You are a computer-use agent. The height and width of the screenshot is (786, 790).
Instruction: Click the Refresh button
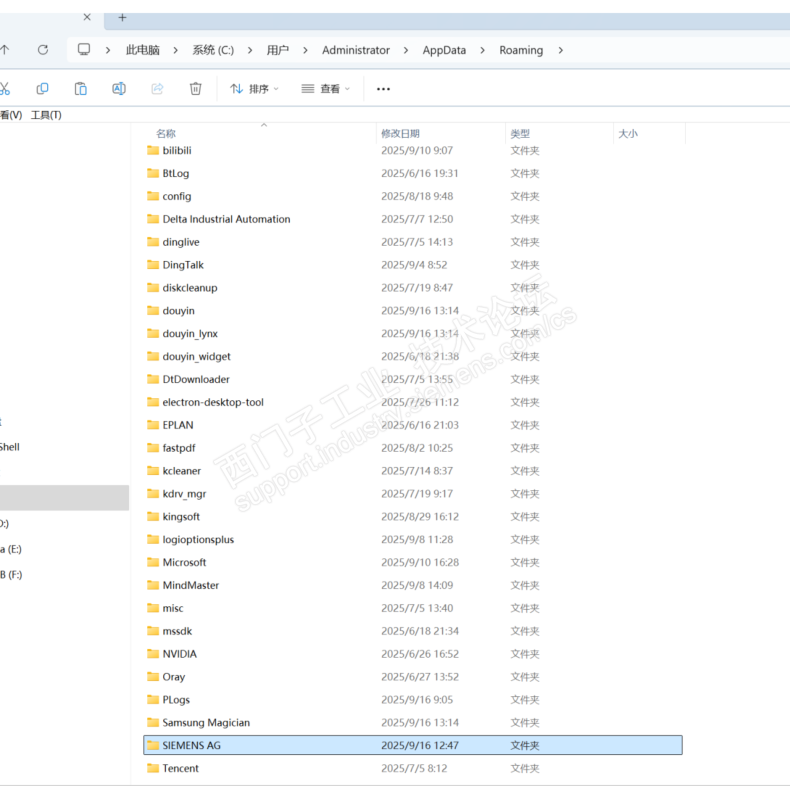pyautogui.click(x=43, y=50)
